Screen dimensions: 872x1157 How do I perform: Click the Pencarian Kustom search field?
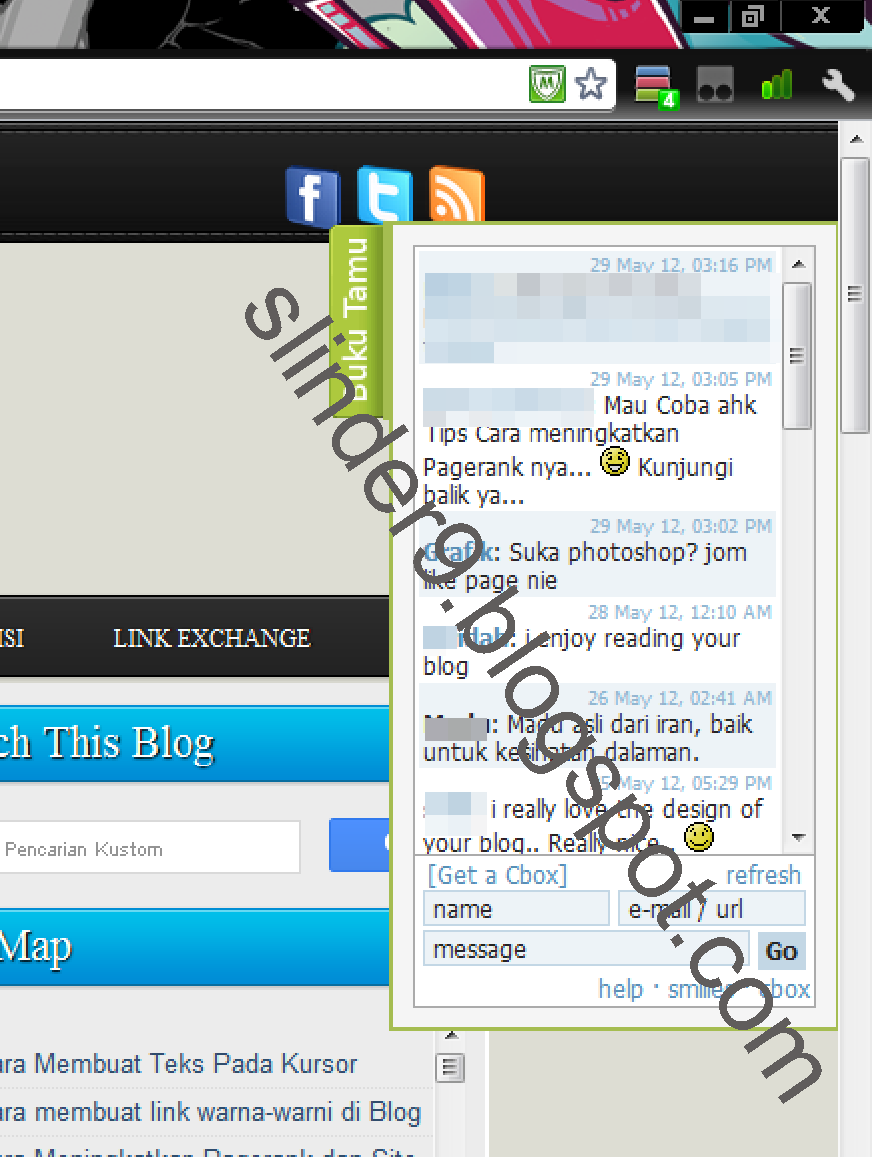point(150,847)
